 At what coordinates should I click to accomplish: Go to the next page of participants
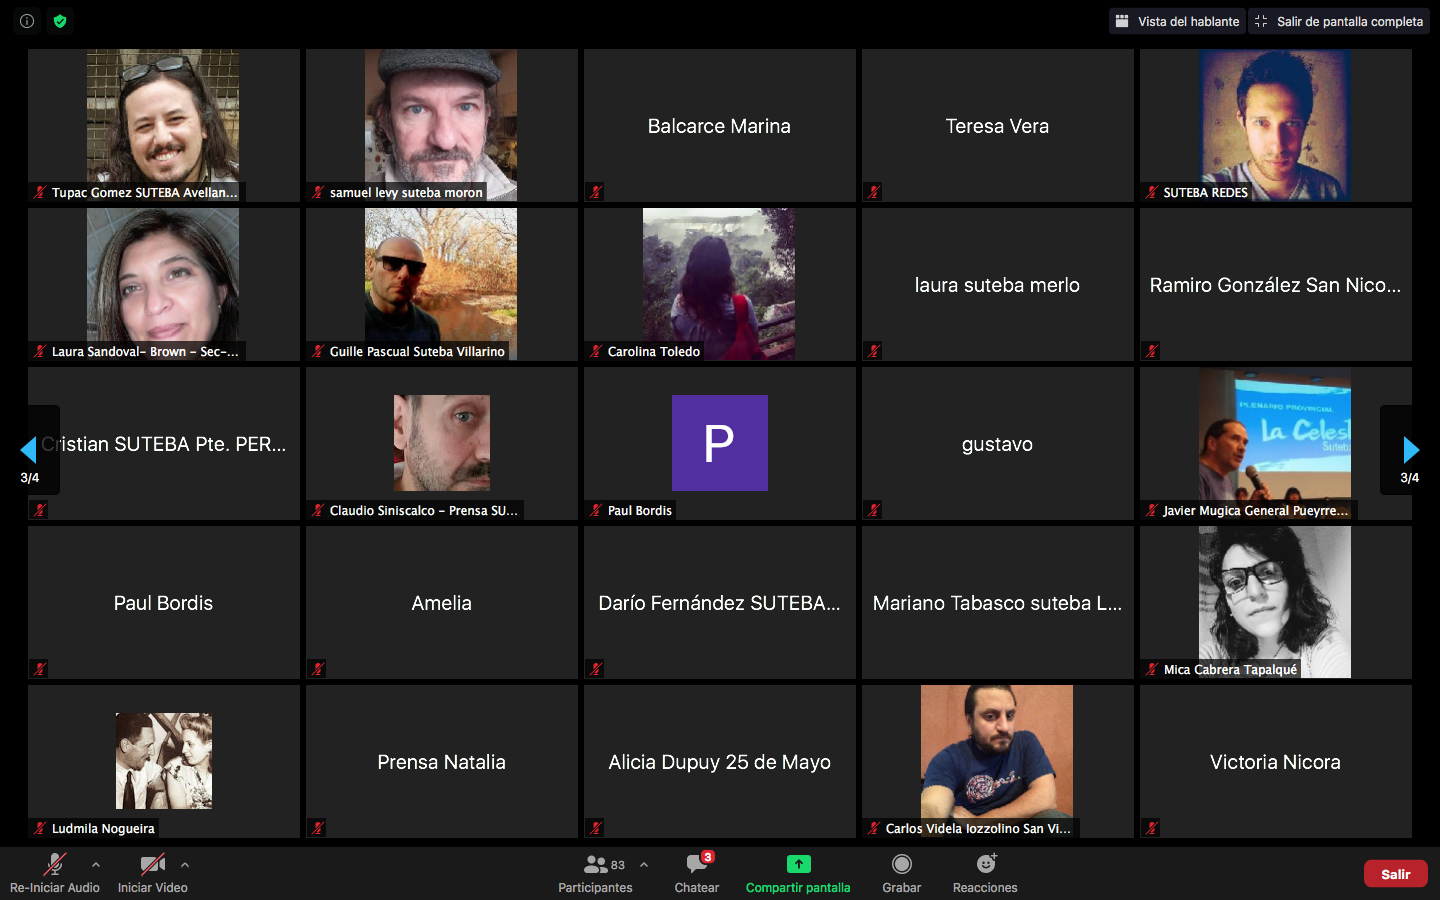coord(1410,450)
